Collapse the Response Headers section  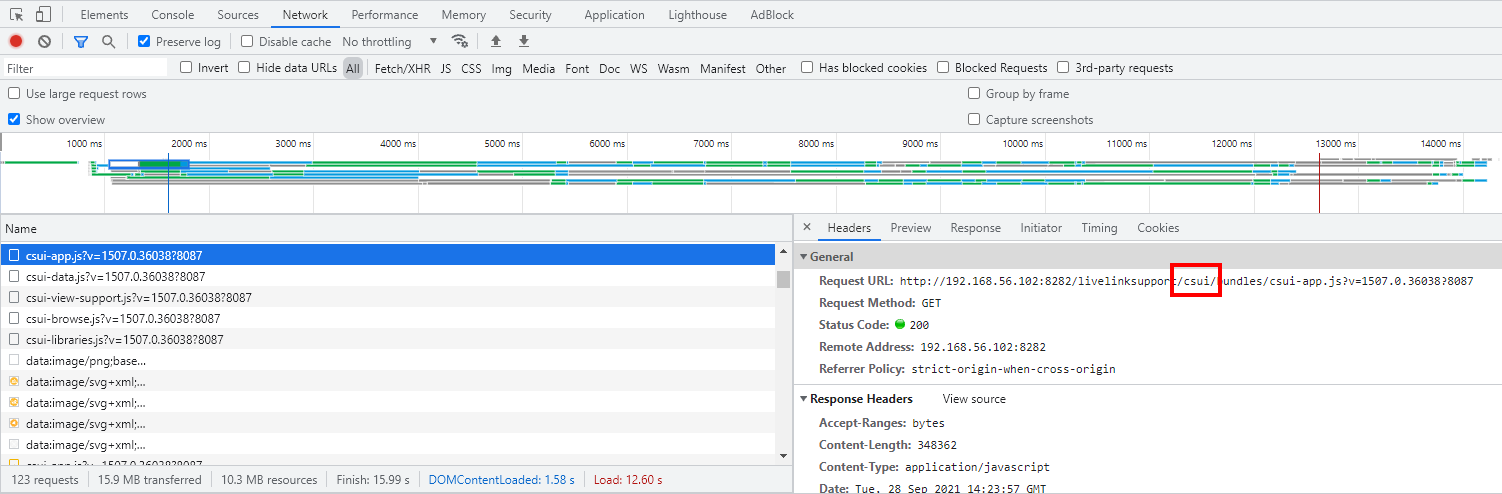click(x=804, y=399)
